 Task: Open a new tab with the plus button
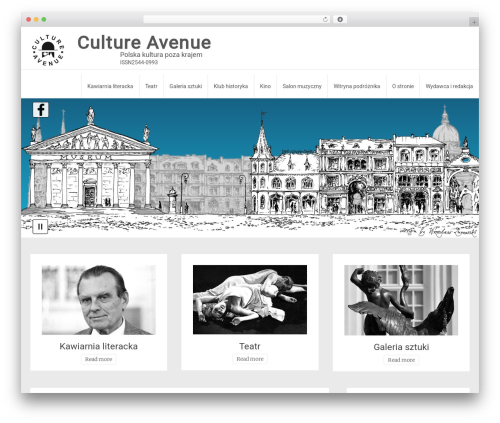pyautogui.click(x=474, y=22)
